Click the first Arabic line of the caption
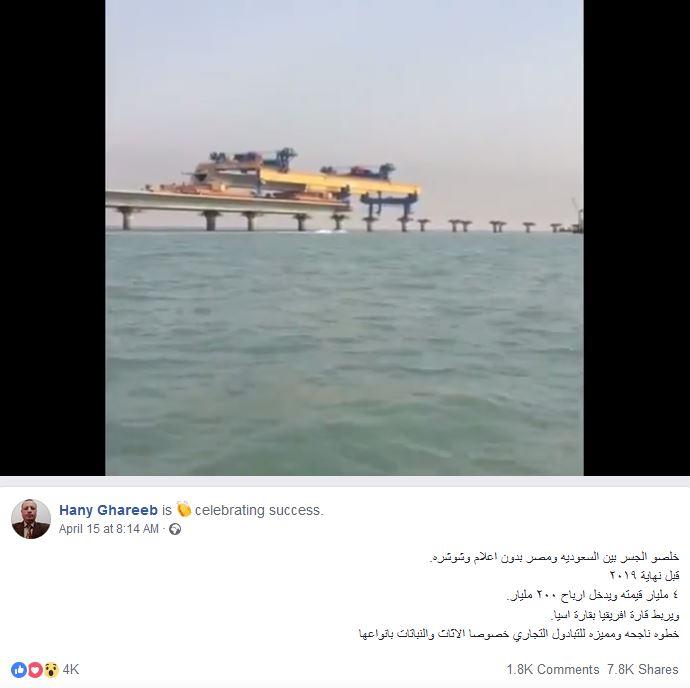 [554, 557]
